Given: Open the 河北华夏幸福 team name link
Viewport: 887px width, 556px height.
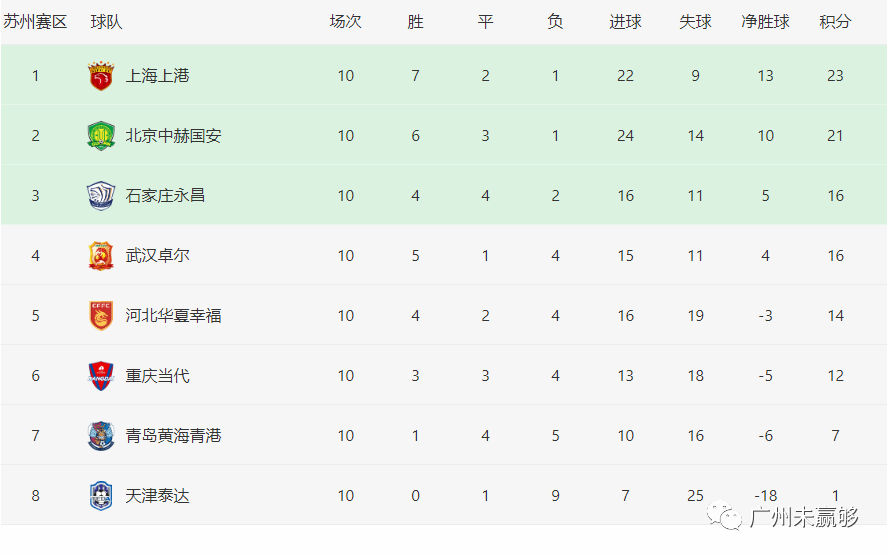Looking at the screenshot, I should (173, 316).
